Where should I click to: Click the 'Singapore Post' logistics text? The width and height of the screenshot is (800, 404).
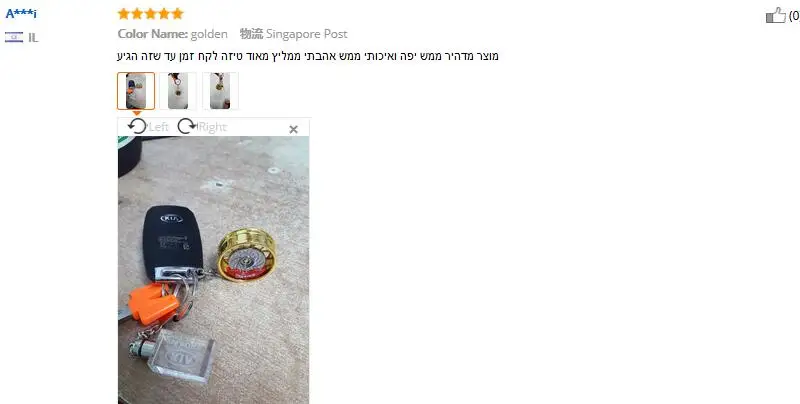[x=306, y=34]
